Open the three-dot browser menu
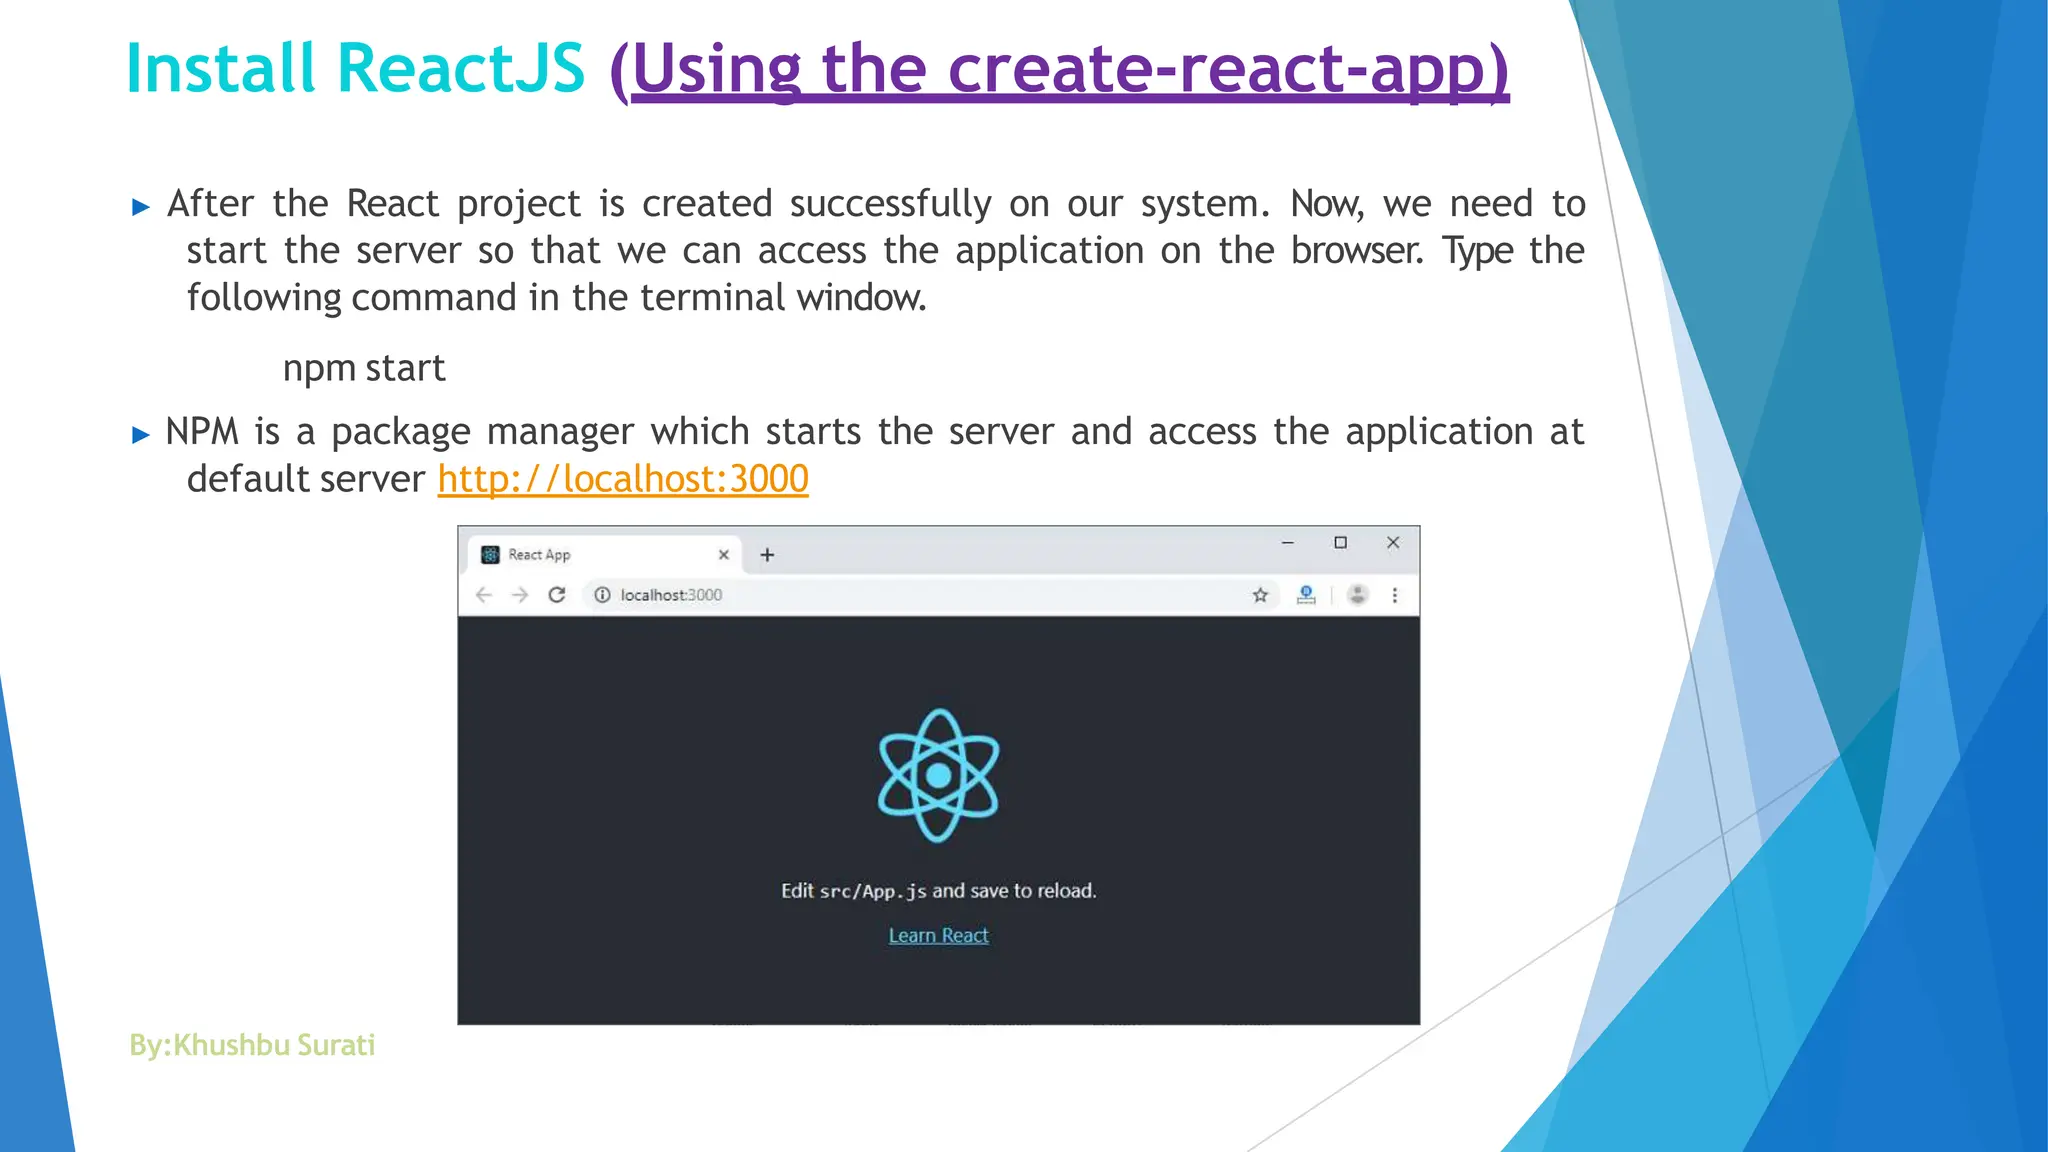Image resolution: width=2048 pixels, height=1152 pixels. 1395,595
